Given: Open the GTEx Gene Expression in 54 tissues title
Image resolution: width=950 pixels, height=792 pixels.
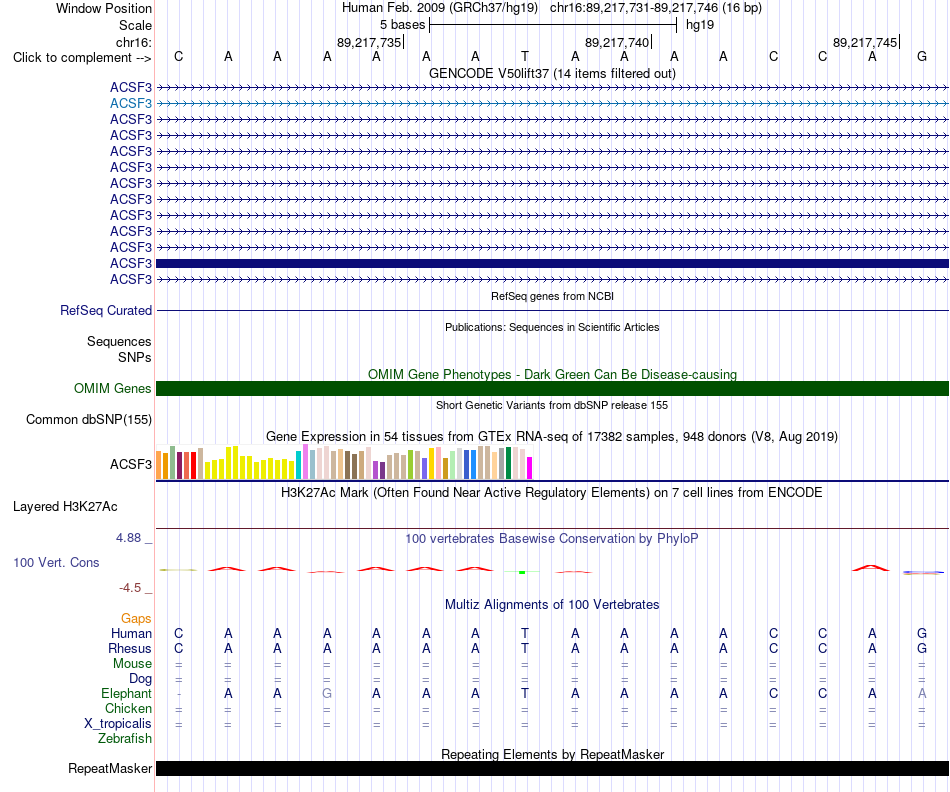Looking at the screenshot, I should [x=552, y=436].
